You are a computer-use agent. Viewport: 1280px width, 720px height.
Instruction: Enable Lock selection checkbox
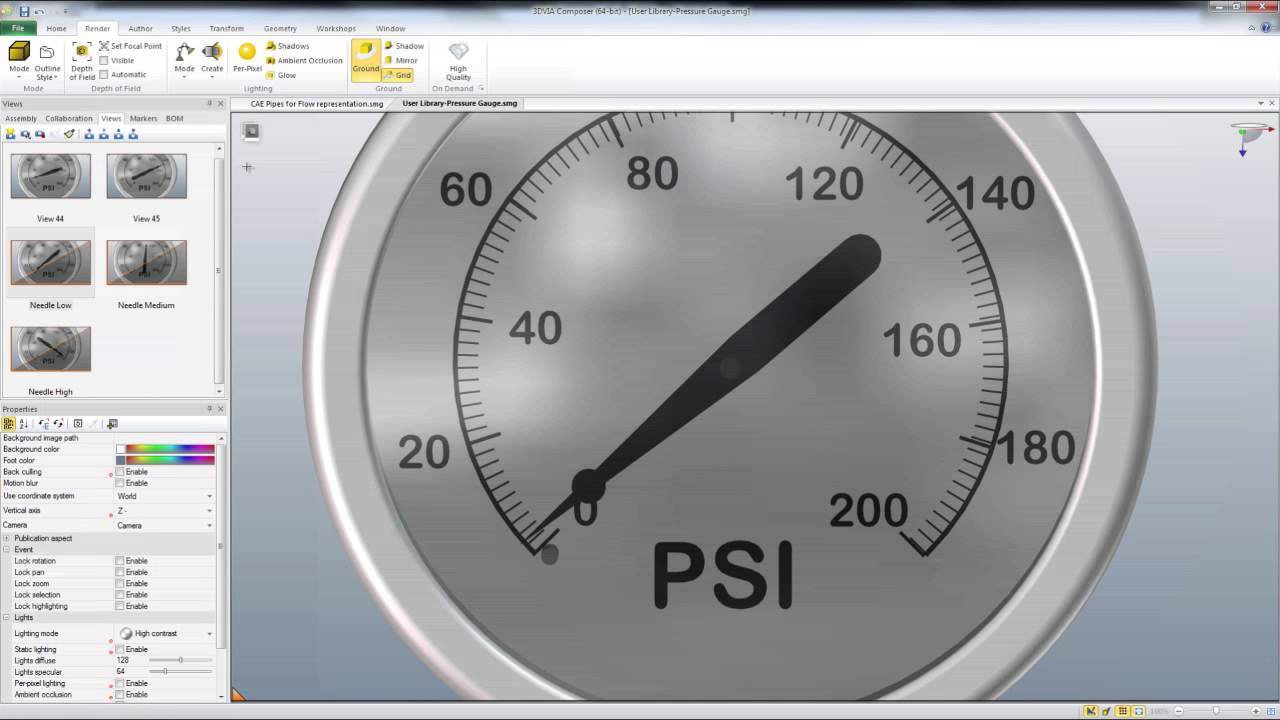[120, 595]
